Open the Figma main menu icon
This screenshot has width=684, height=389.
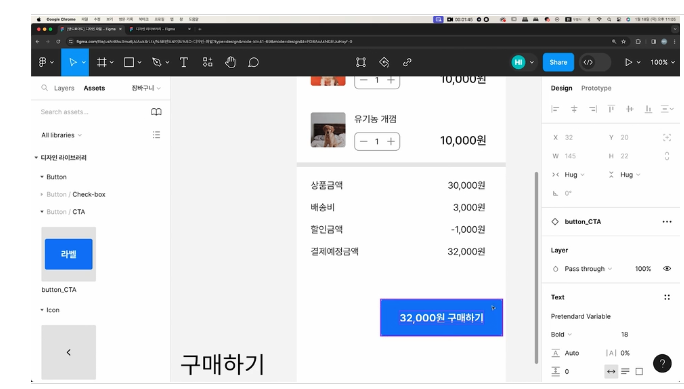pos(42,62)
